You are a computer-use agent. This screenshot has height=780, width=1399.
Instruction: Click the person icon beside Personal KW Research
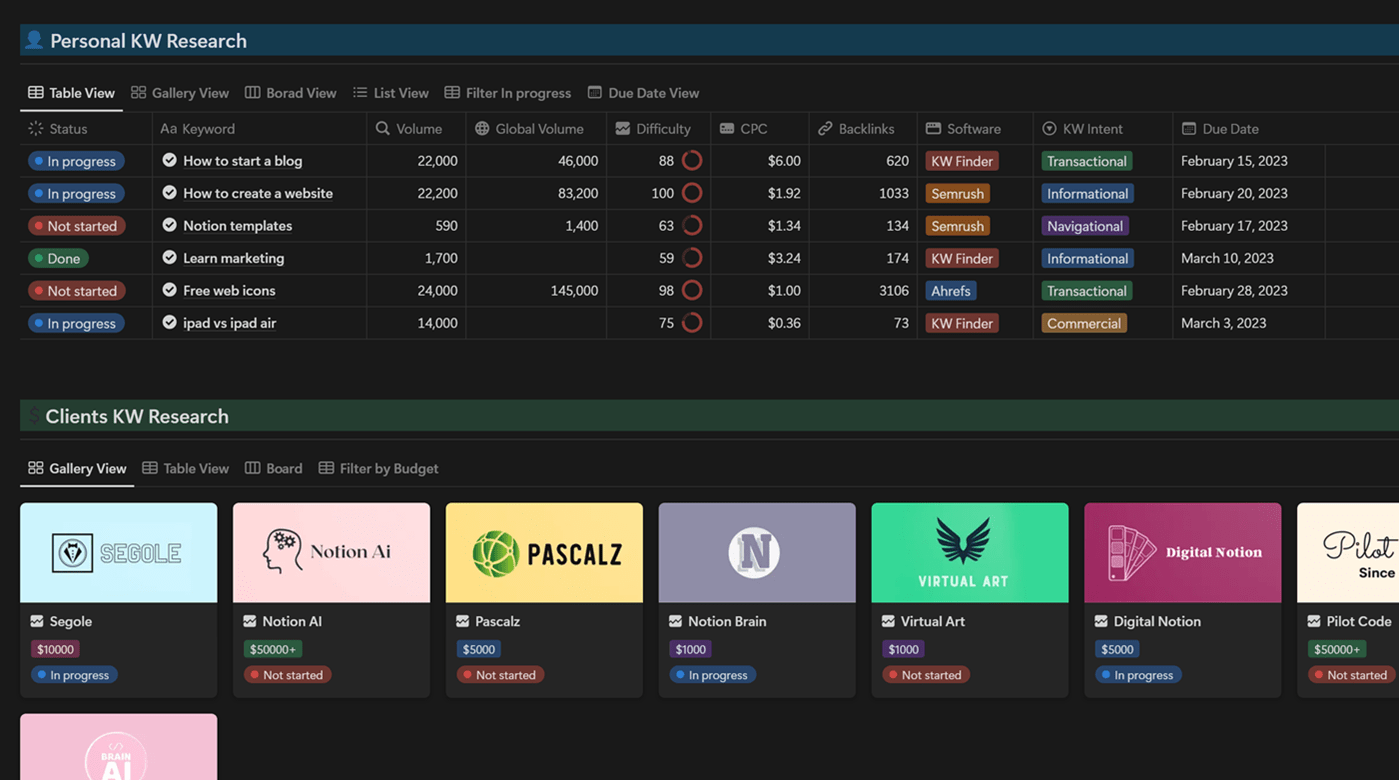[34, 40]
